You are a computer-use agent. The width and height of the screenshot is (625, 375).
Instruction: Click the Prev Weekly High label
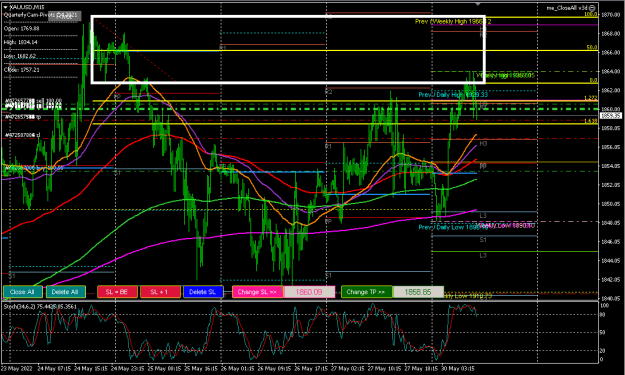tap(453, 22)
